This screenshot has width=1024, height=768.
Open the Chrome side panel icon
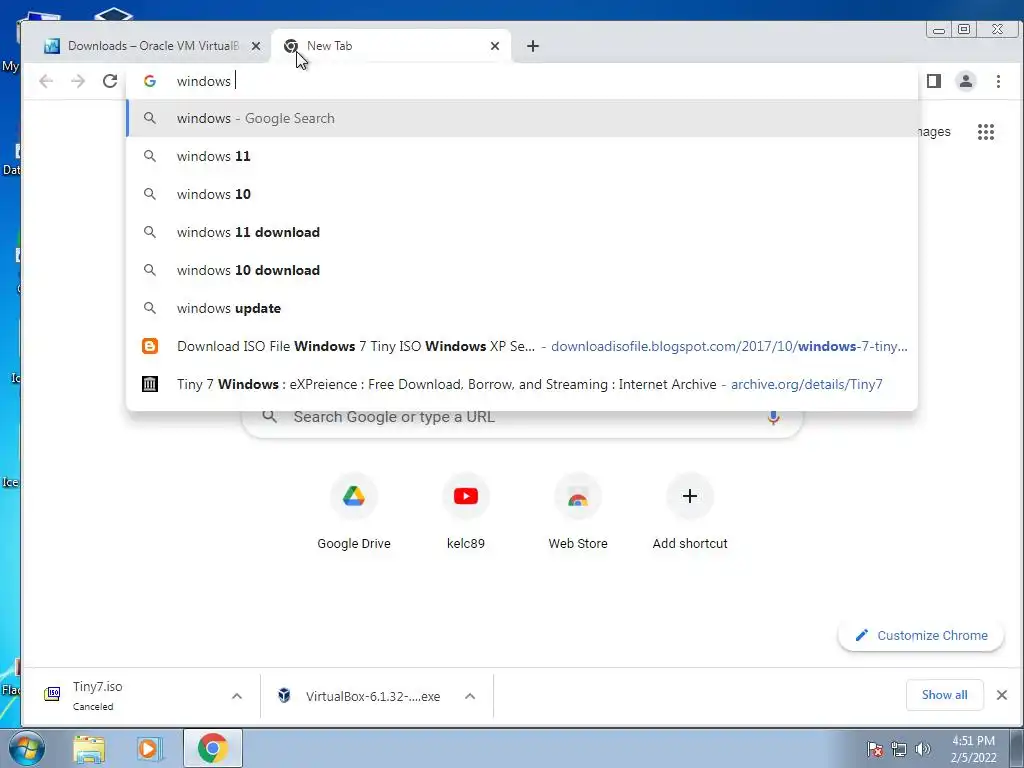click(x=934, y=81)
